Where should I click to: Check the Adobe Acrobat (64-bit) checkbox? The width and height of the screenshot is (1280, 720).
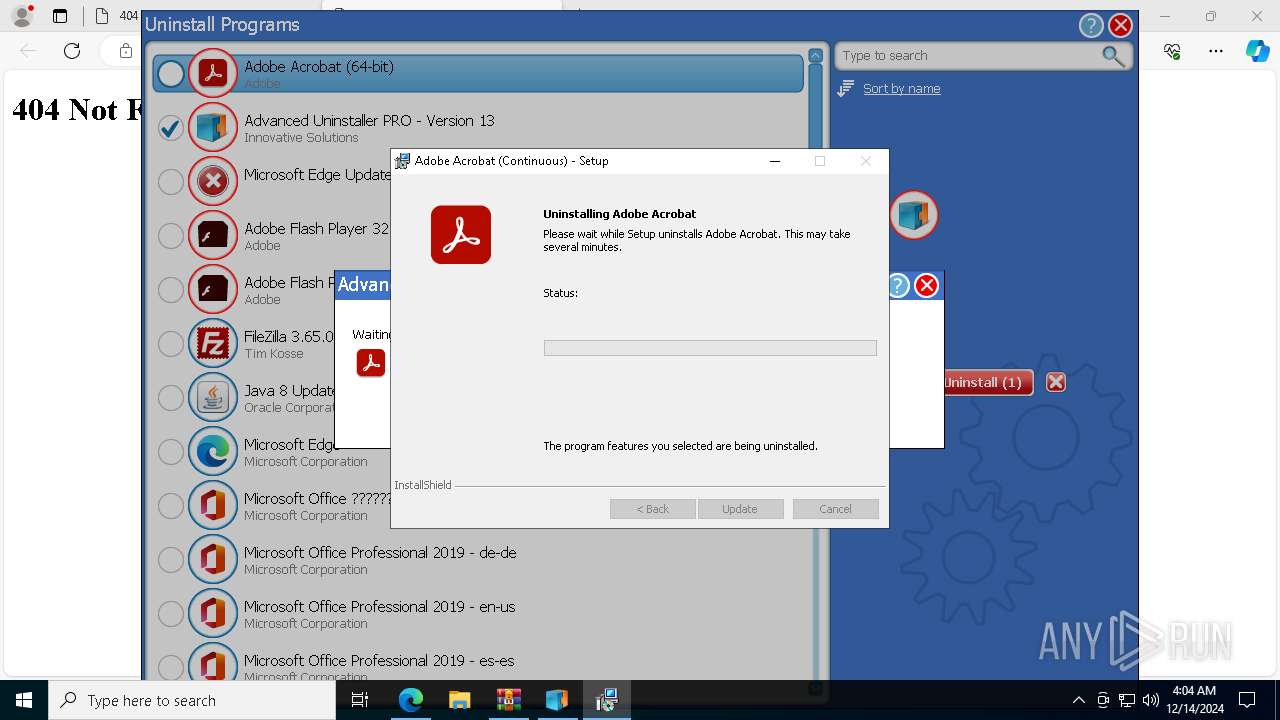click(171, 73)
